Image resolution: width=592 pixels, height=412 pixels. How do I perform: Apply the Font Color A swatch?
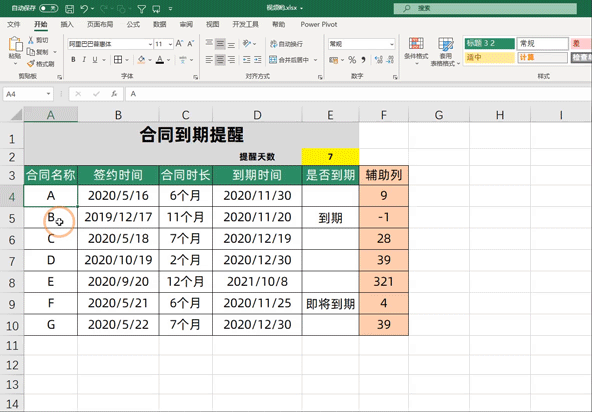pyautogui.click(x=160, y=60)
